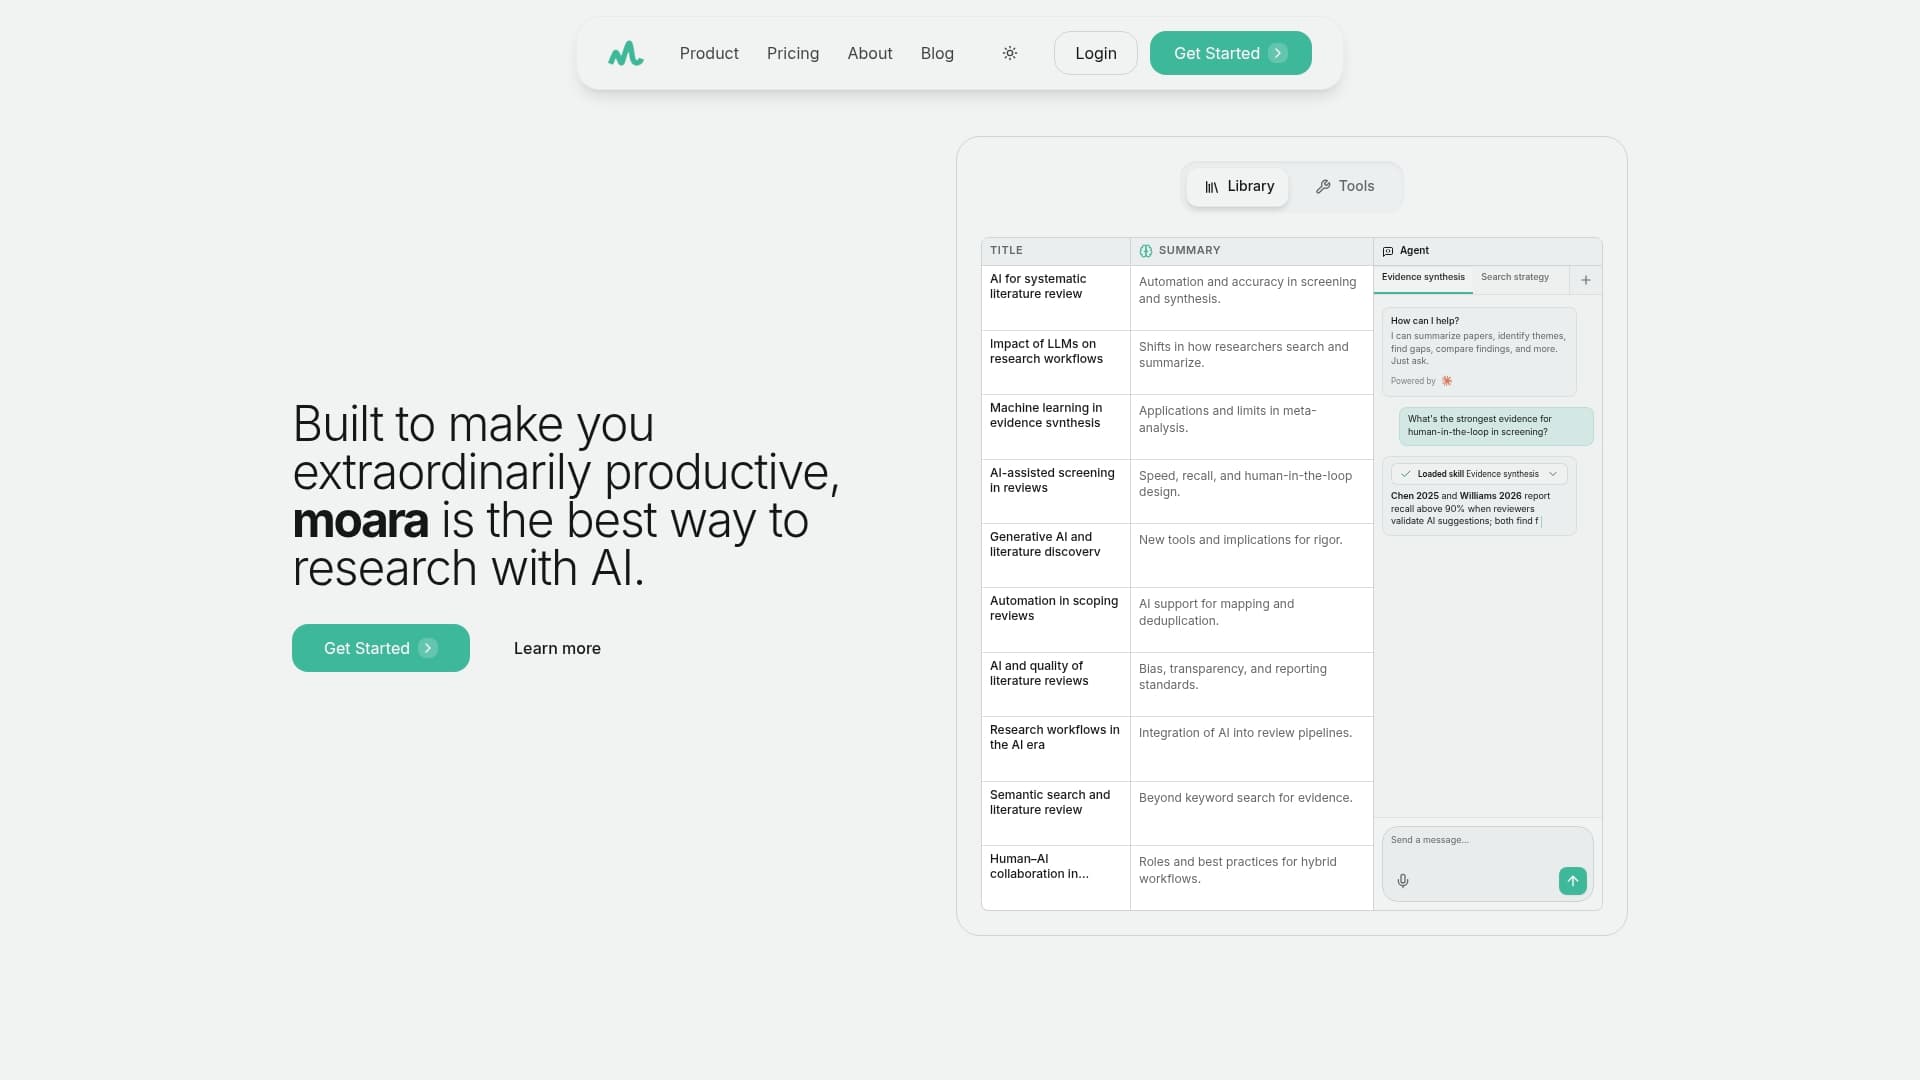Select 'Human–AI collaboration in...' title

click(1039, 867)
